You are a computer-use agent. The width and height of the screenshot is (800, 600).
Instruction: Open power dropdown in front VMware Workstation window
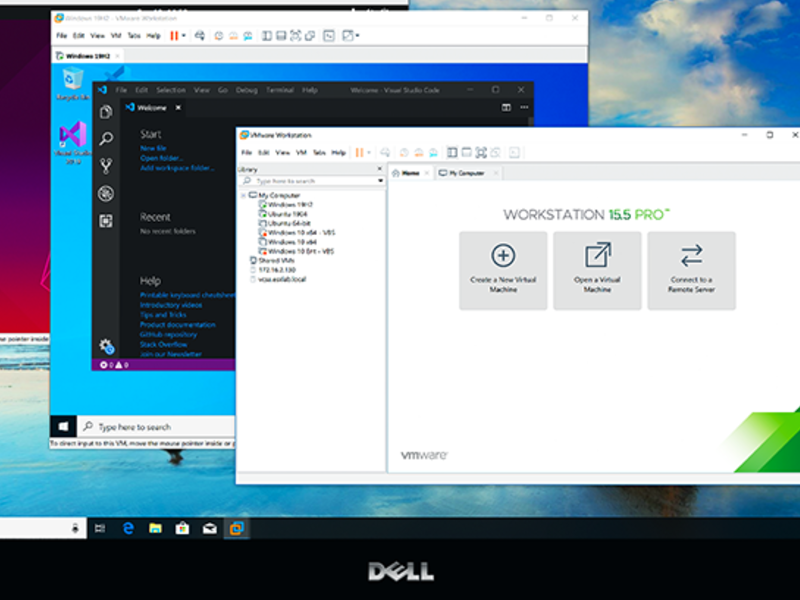[369, 153]
